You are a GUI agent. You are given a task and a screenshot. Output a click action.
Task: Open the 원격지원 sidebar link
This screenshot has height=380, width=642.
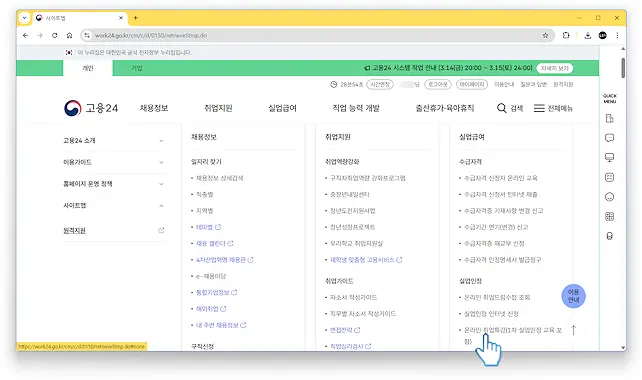point(74,231)
